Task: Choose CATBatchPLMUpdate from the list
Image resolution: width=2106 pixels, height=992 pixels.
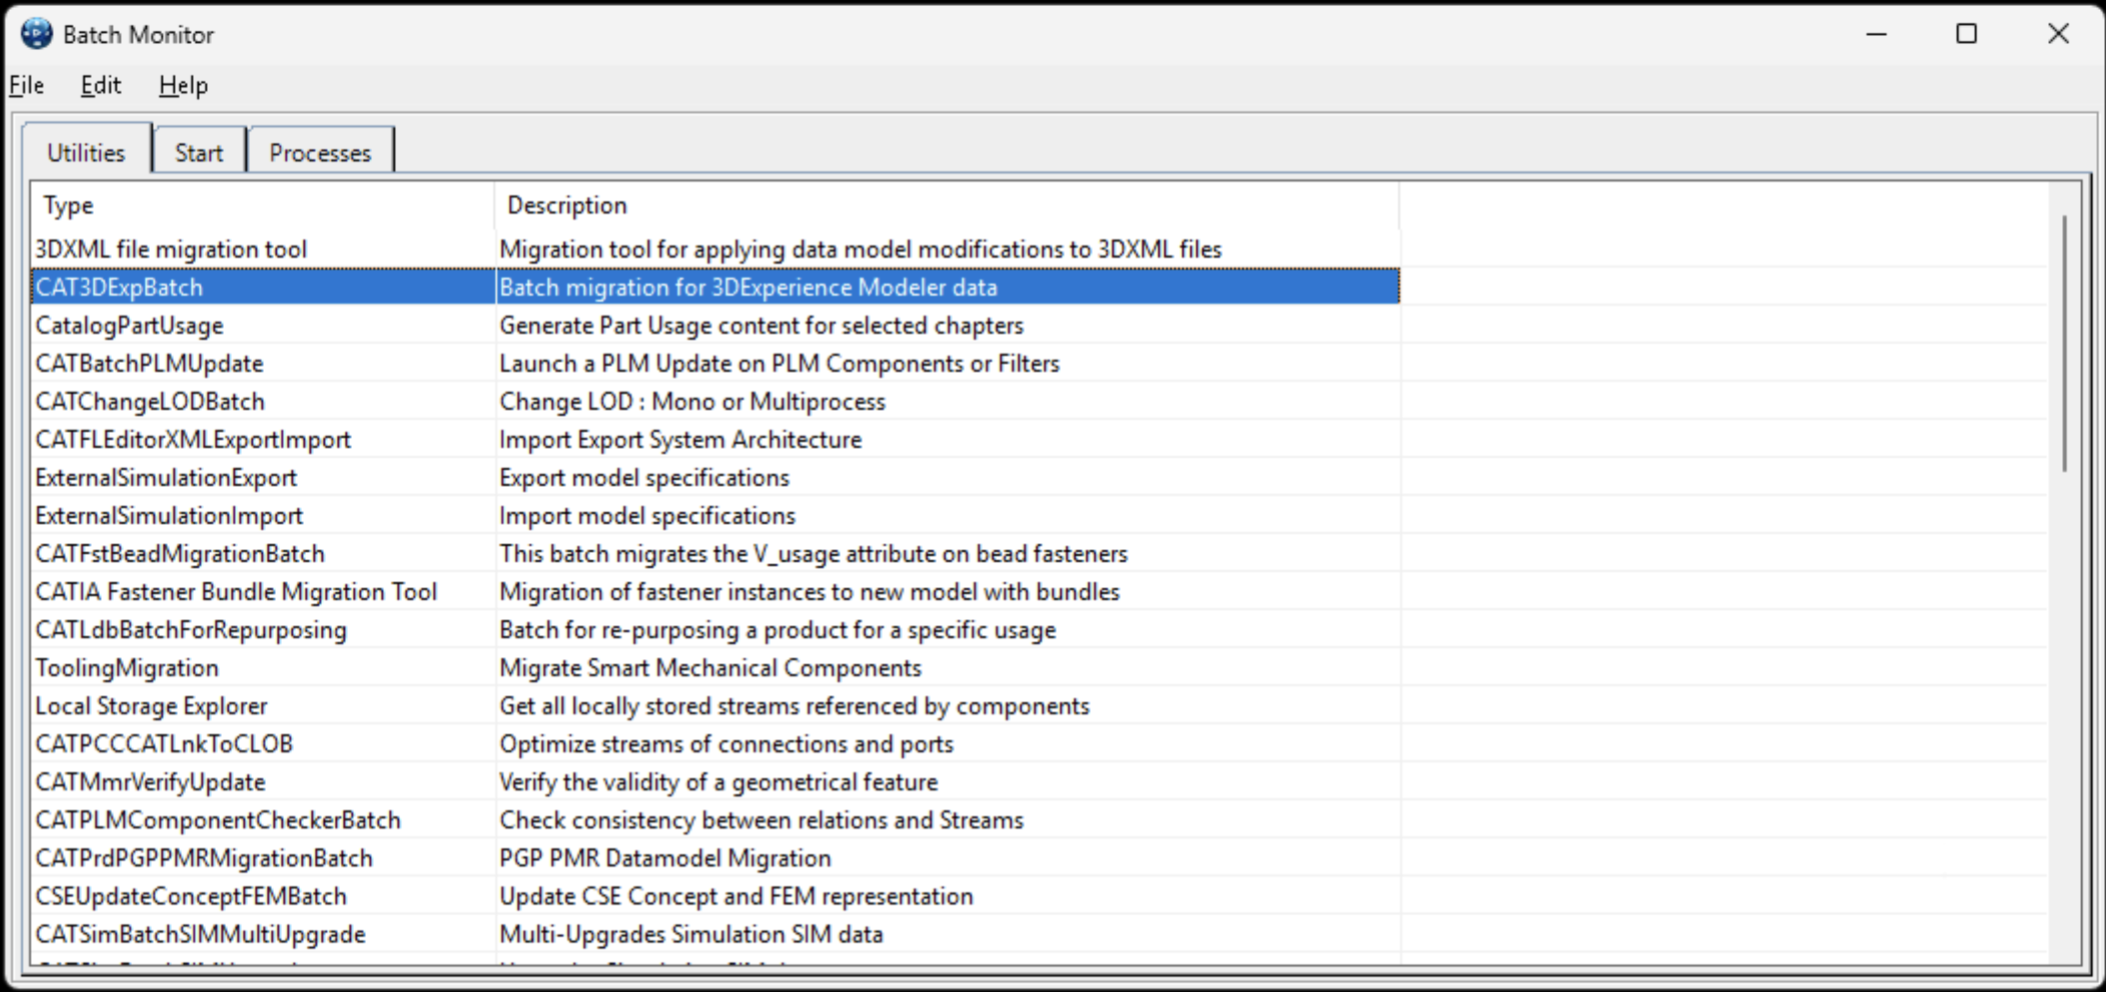Action: 150,364
